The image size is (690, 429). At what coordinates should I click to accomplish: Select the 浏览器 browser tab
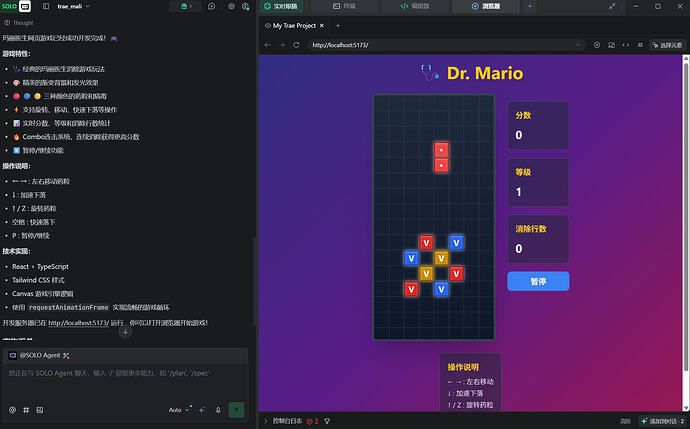point(486,6)
